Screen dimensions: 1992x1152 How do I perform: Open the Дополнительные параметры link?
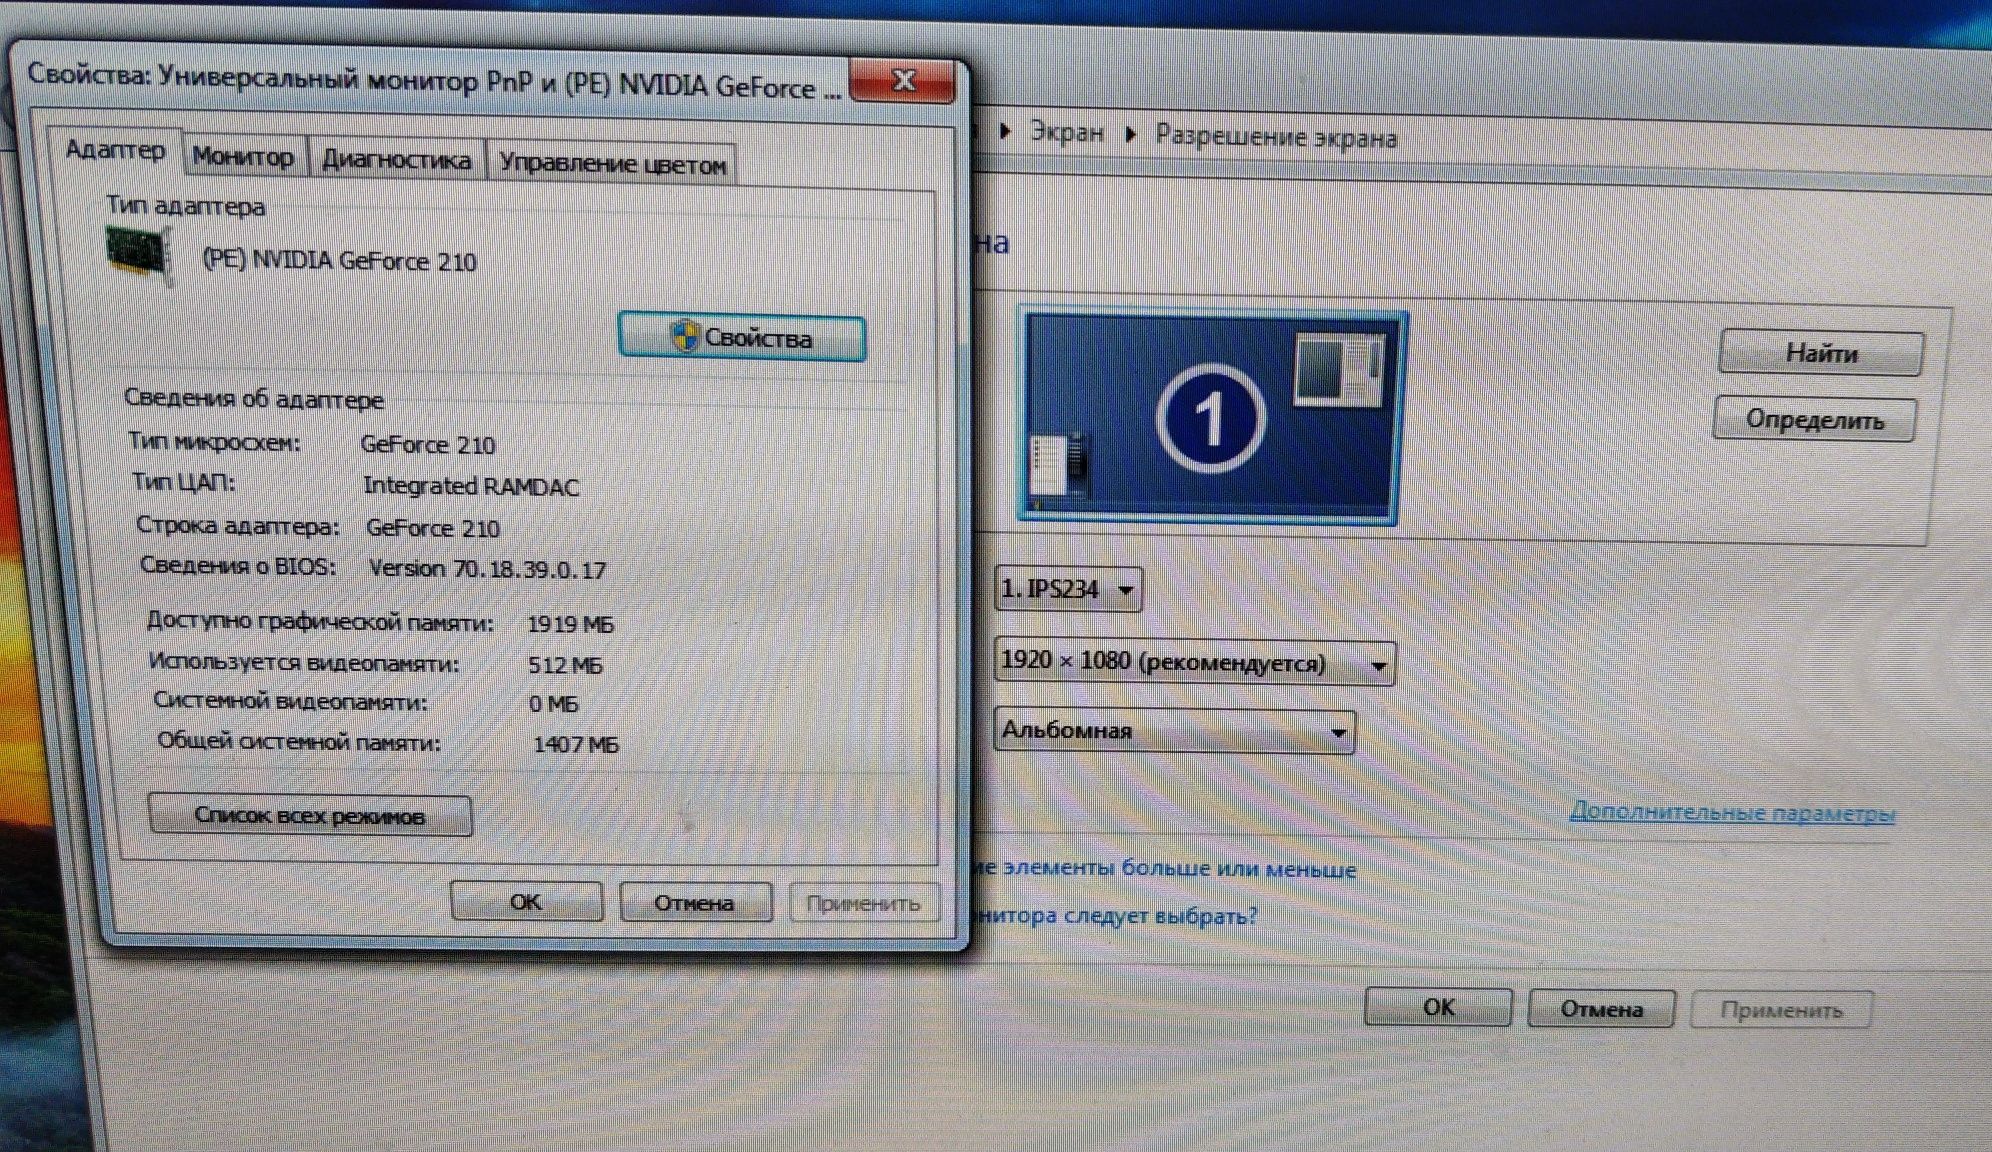pos(1732,812)
